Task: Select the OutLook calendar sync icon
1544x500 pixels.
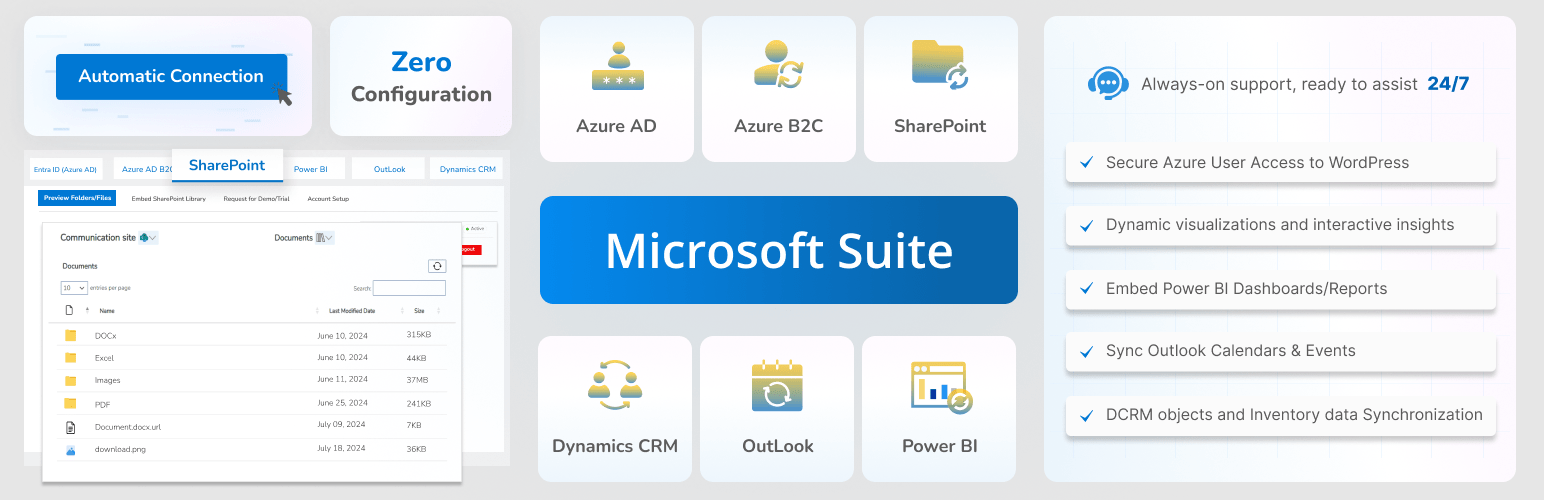Action: click(777, 387)
